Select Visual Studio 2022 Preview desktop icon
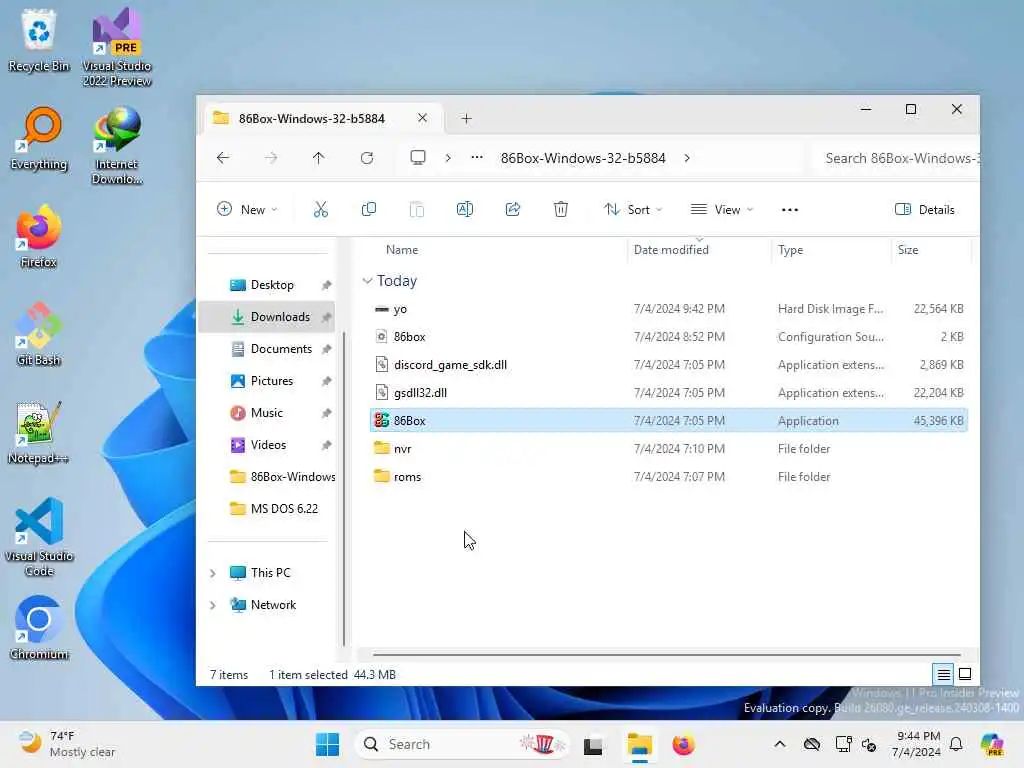1024x768 pixels. 116,47
